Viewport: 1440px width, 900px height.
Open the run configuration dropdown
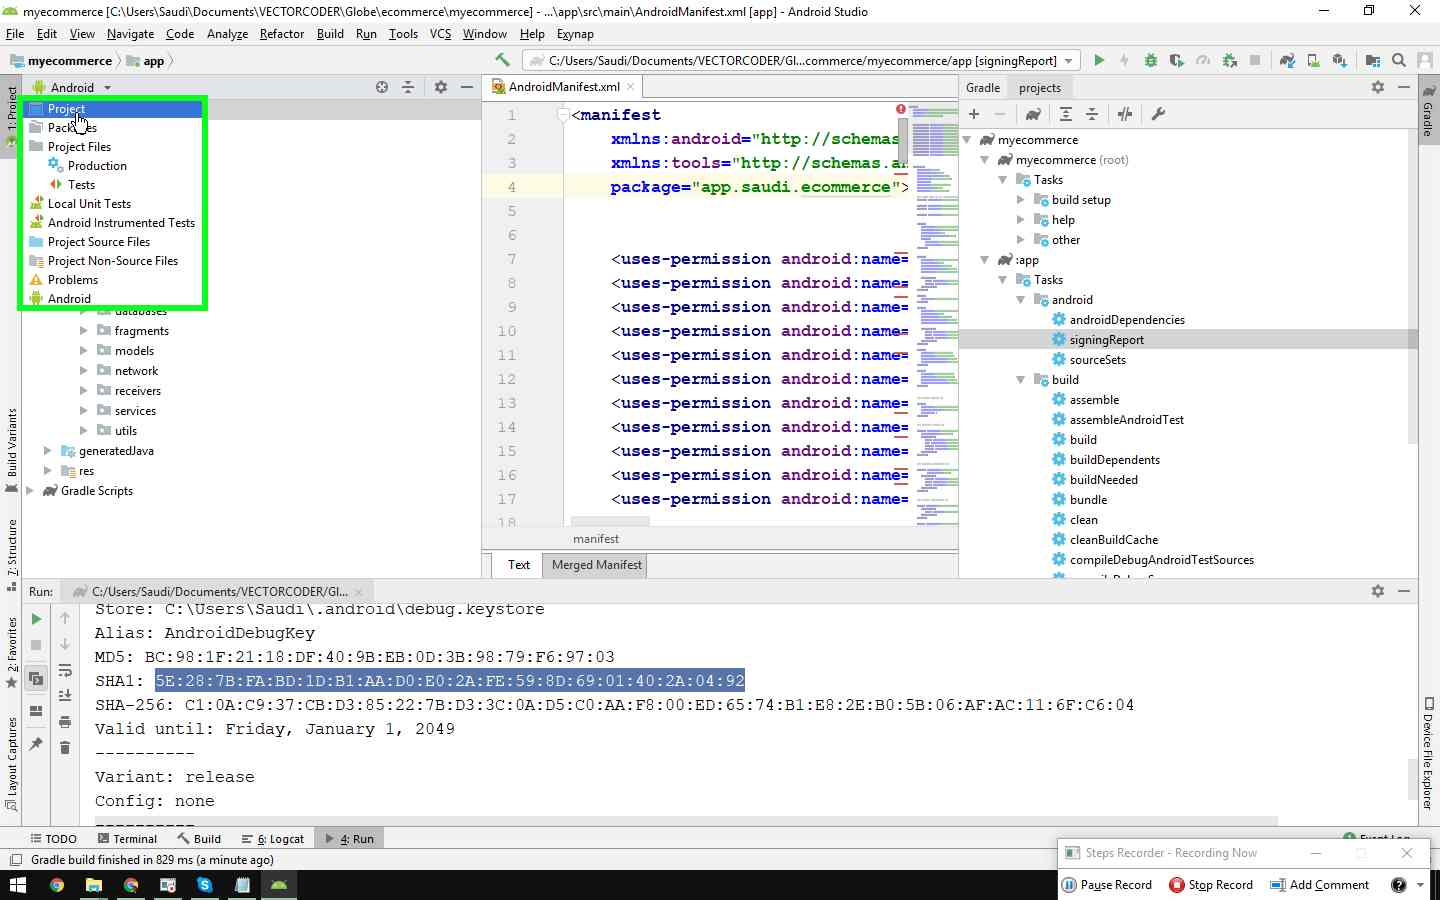pos(802,60)
